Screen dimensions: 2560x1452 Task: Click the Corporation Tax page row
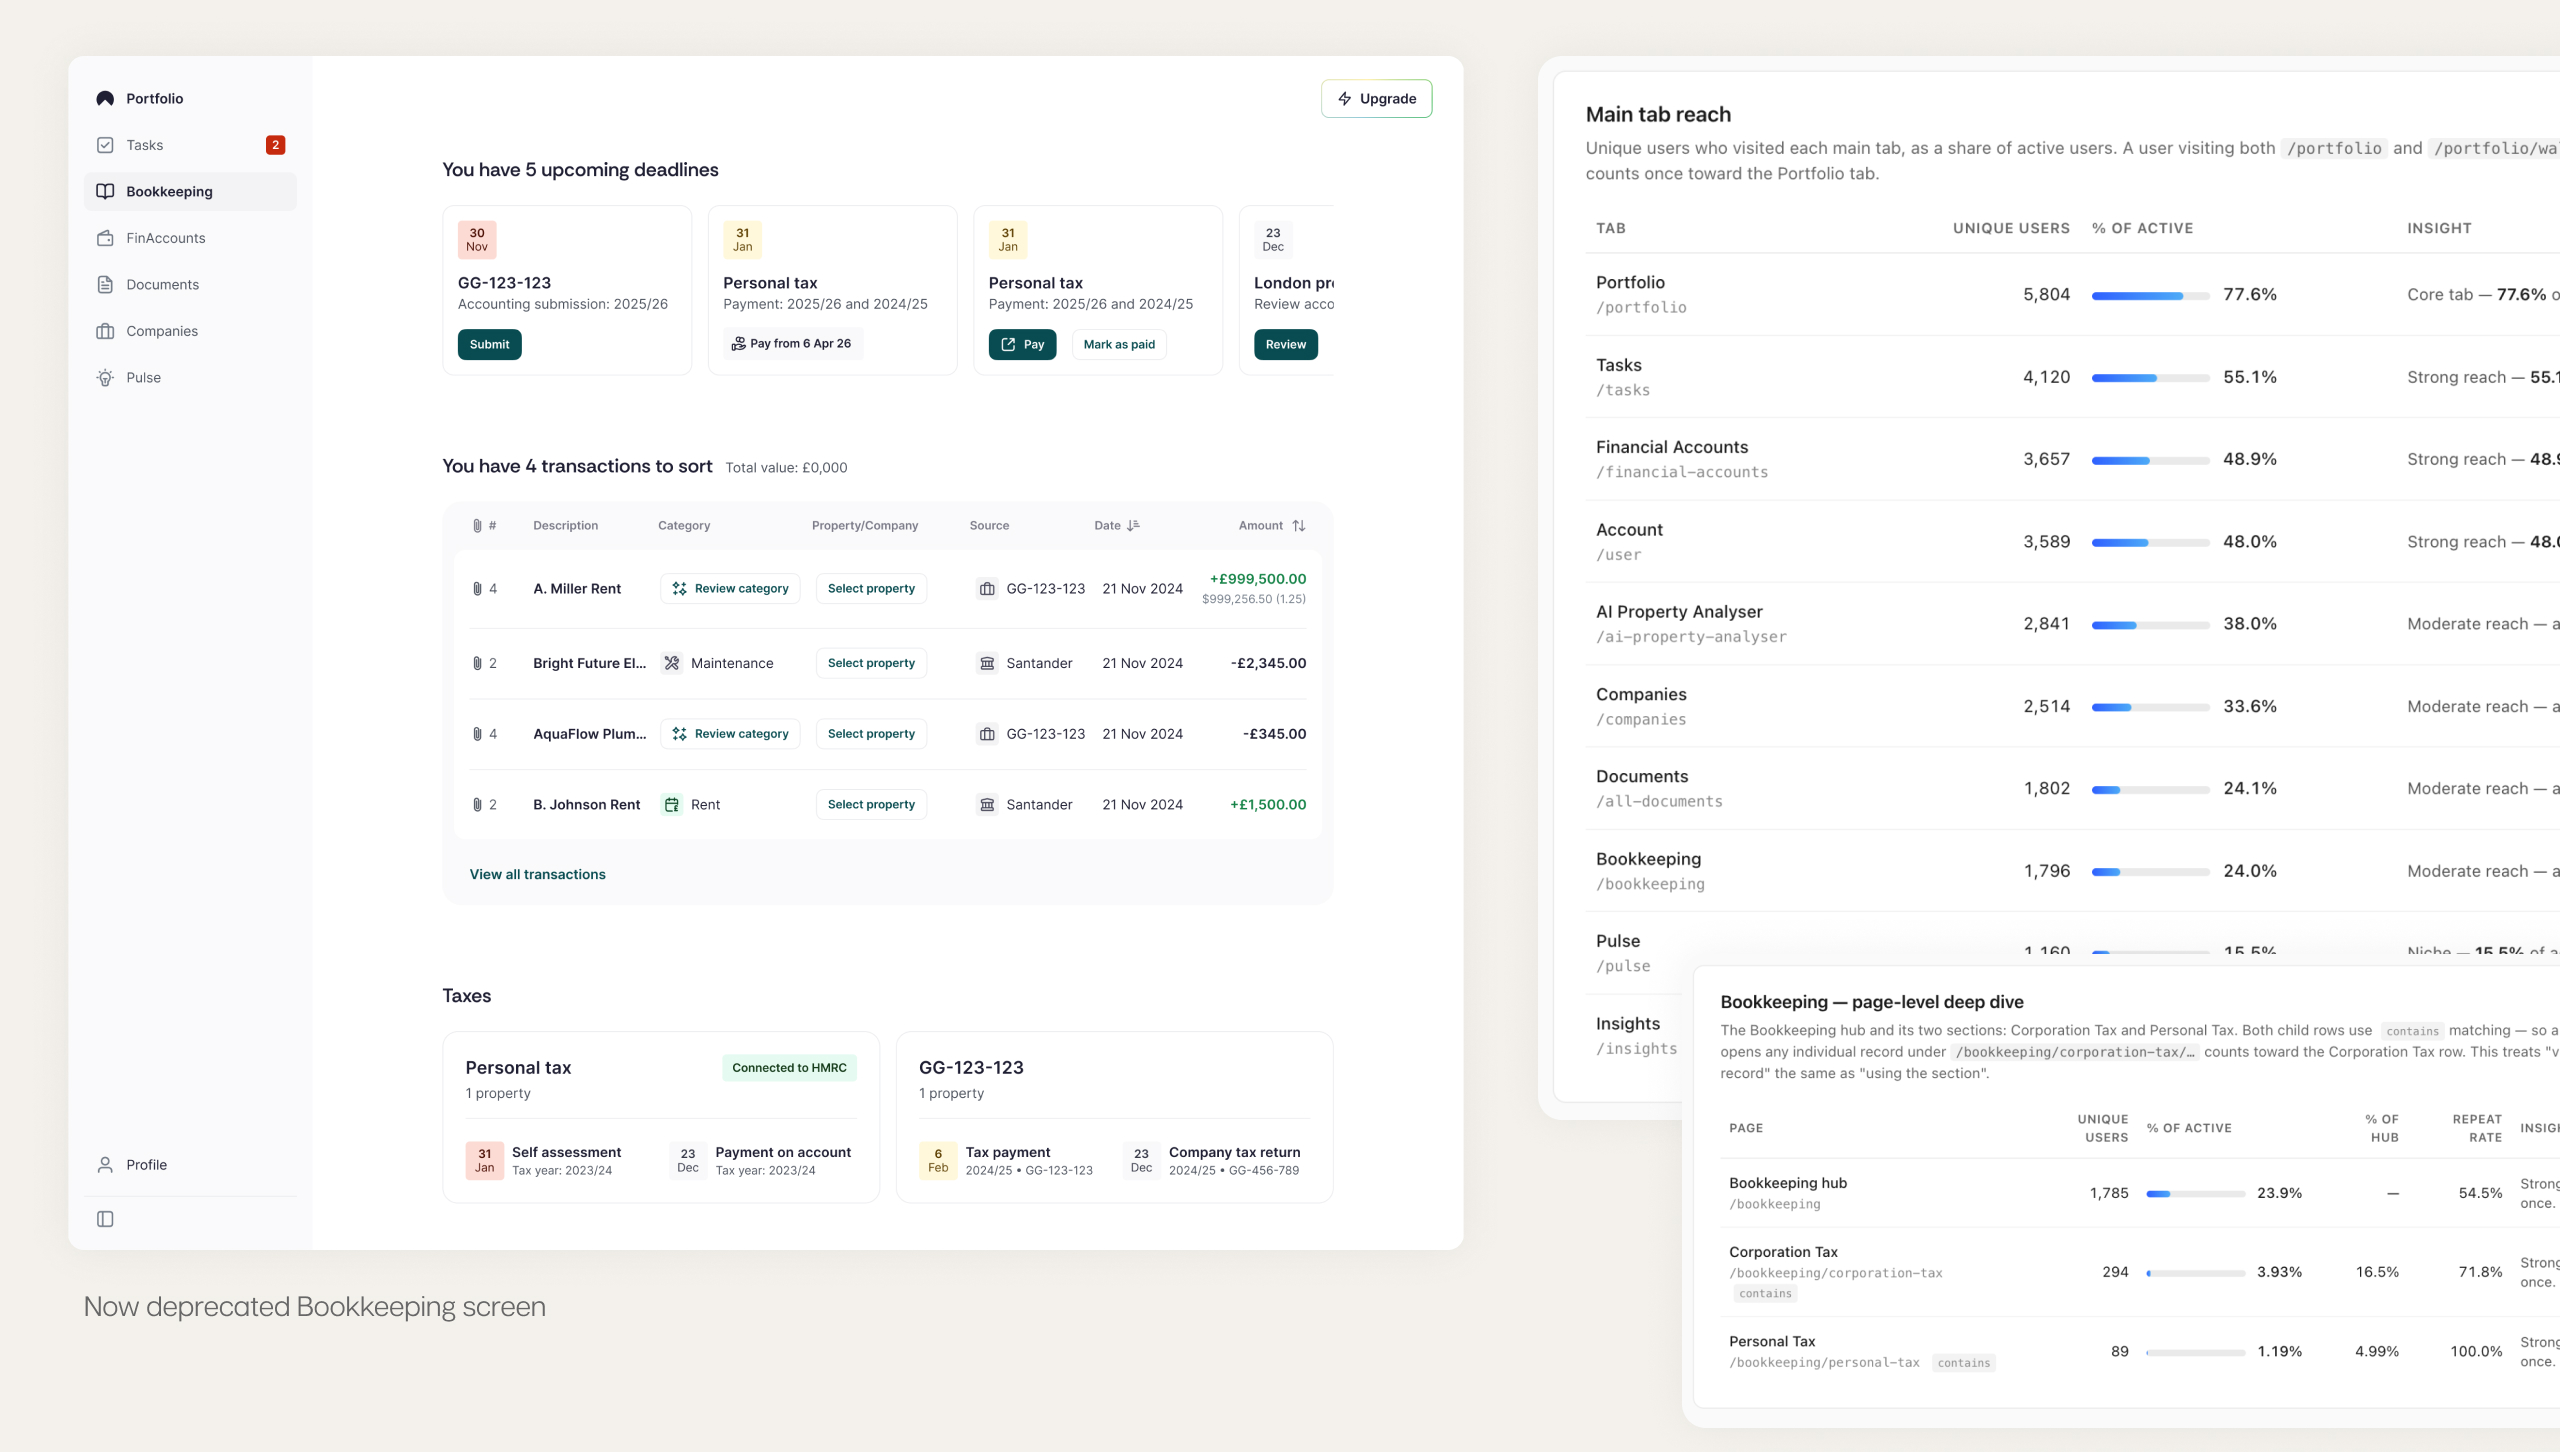2140,1272
